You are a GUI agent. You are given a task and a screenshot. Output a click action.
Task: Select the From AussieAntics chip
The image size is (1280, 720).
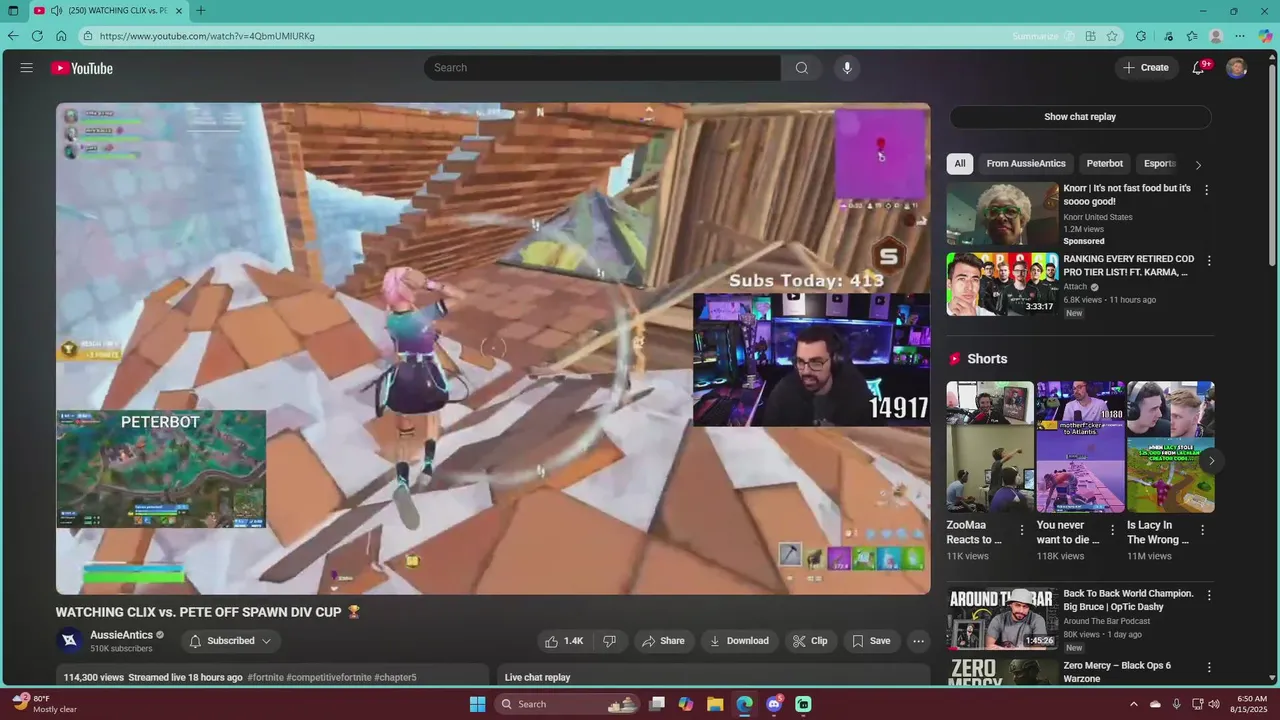(x=1026, y=164)
